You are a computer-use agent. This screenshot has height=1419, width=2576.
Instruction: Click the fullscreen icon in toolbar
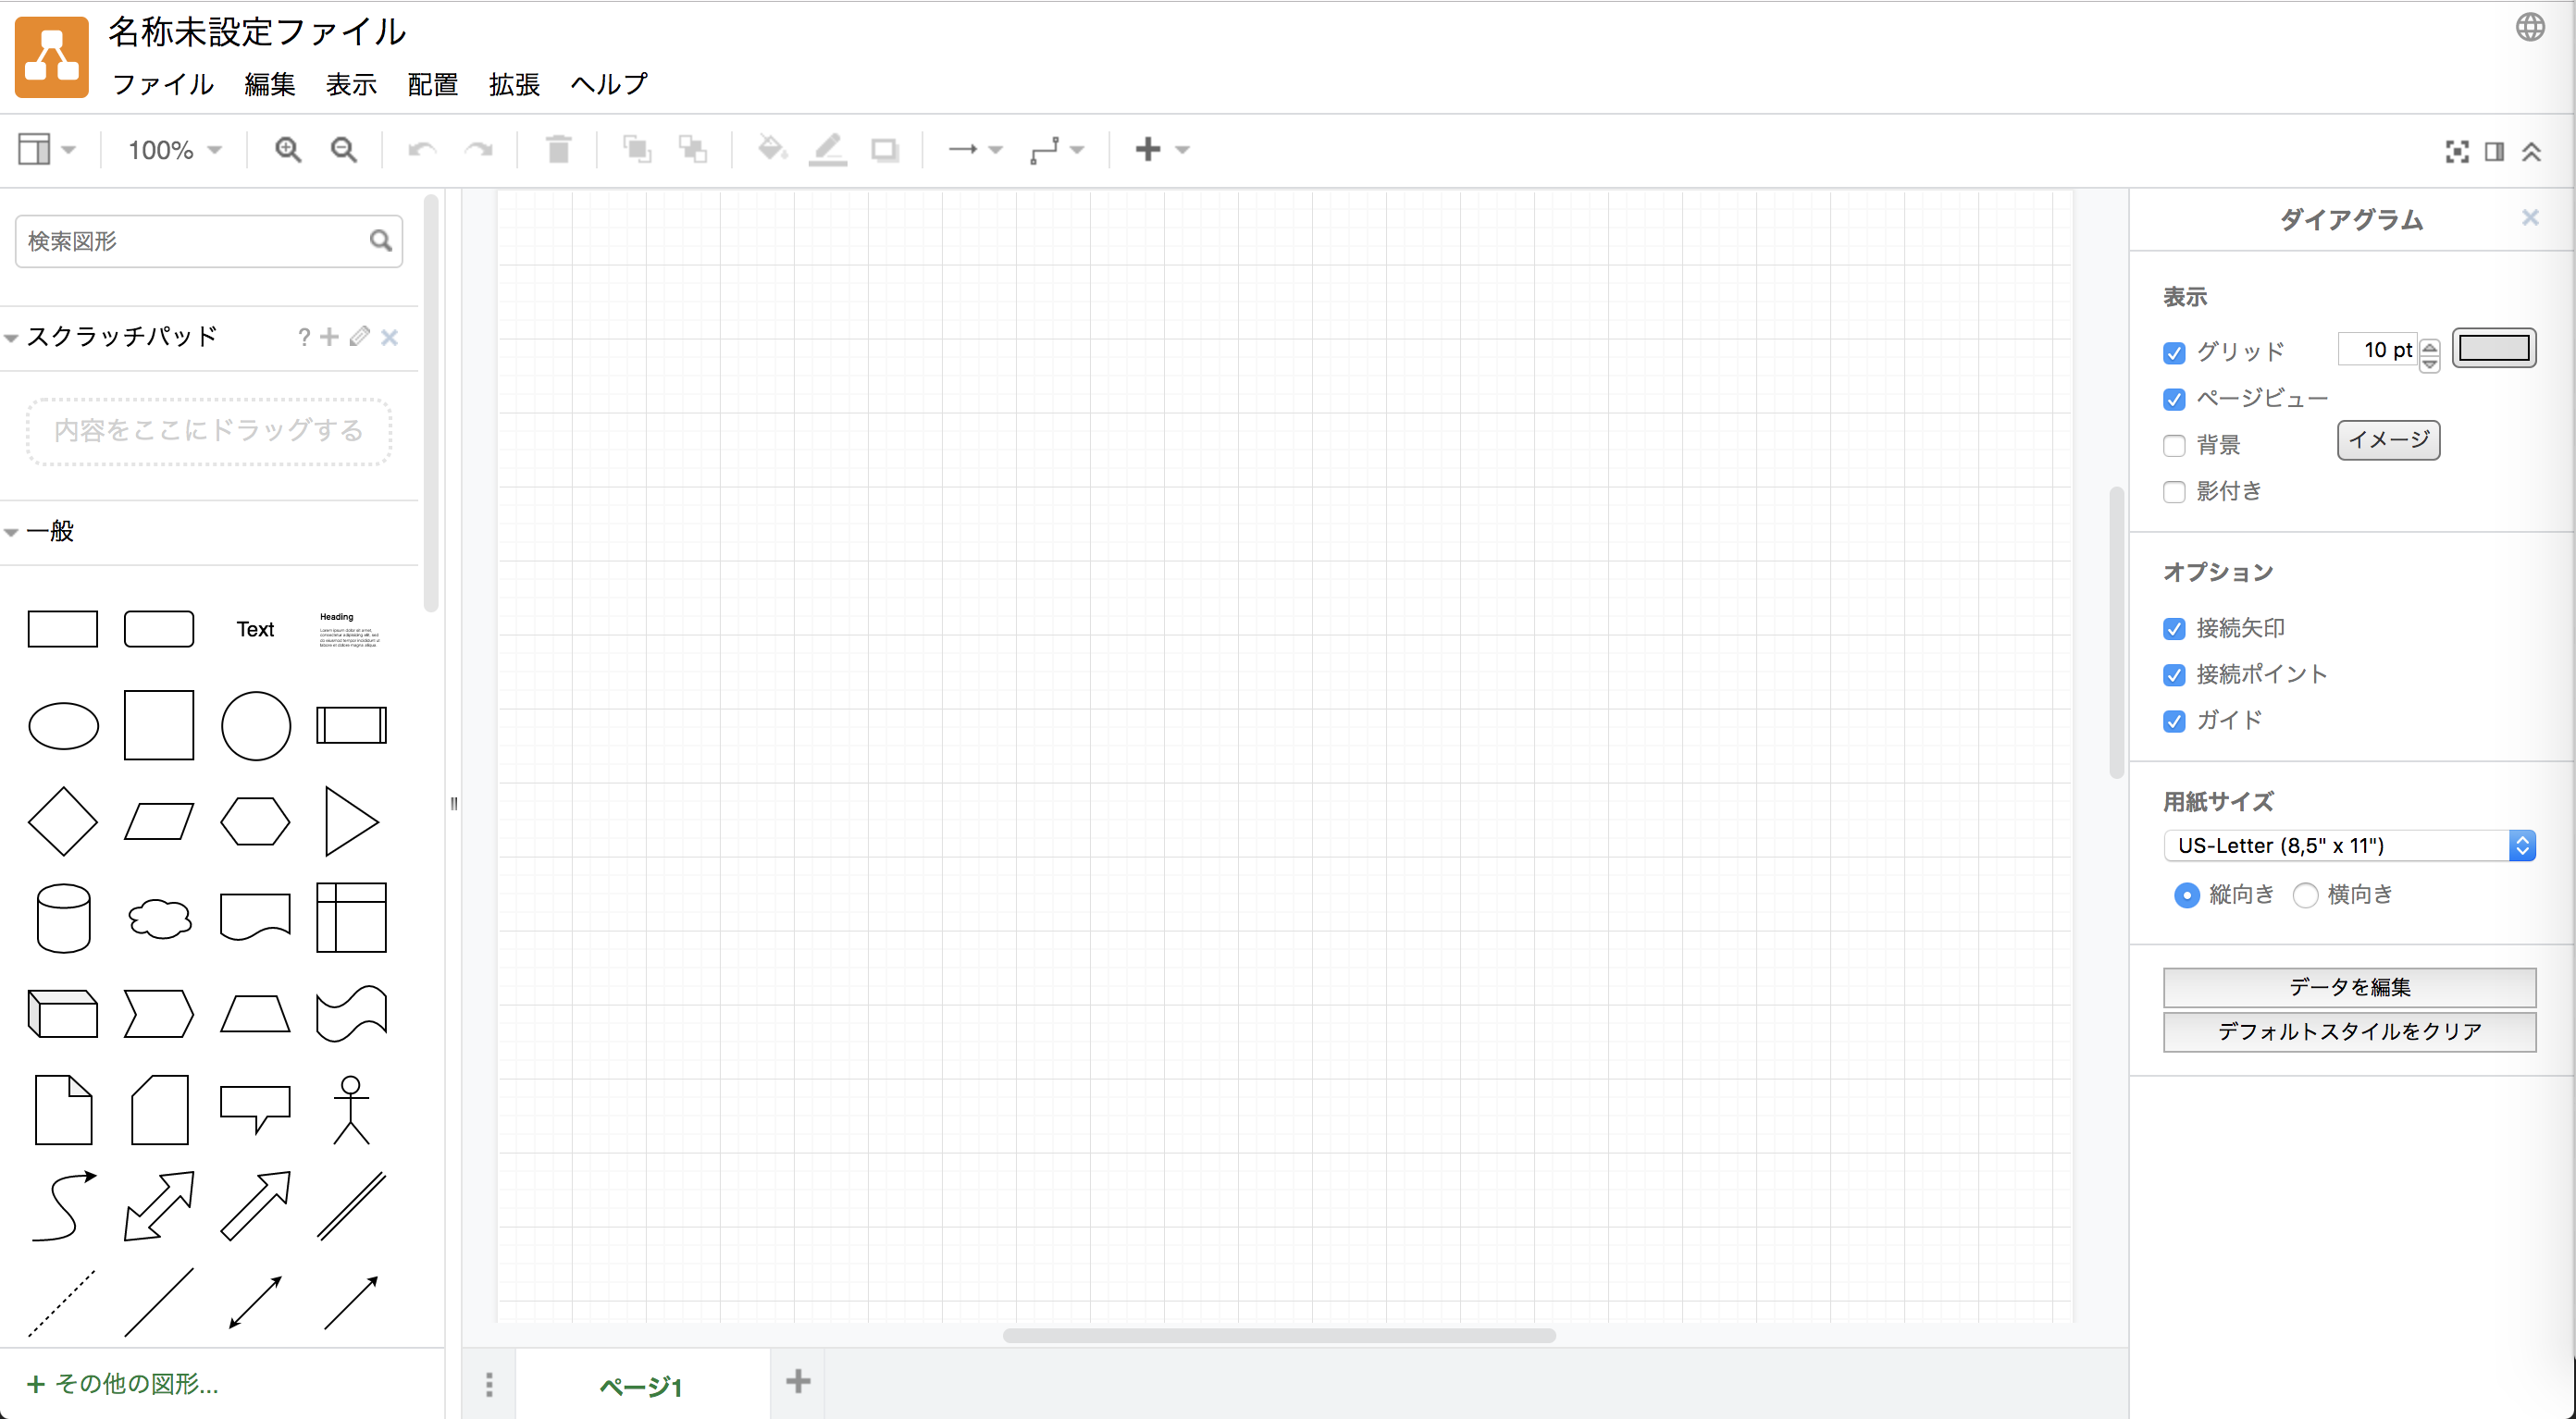click(x=2457, y=152)
